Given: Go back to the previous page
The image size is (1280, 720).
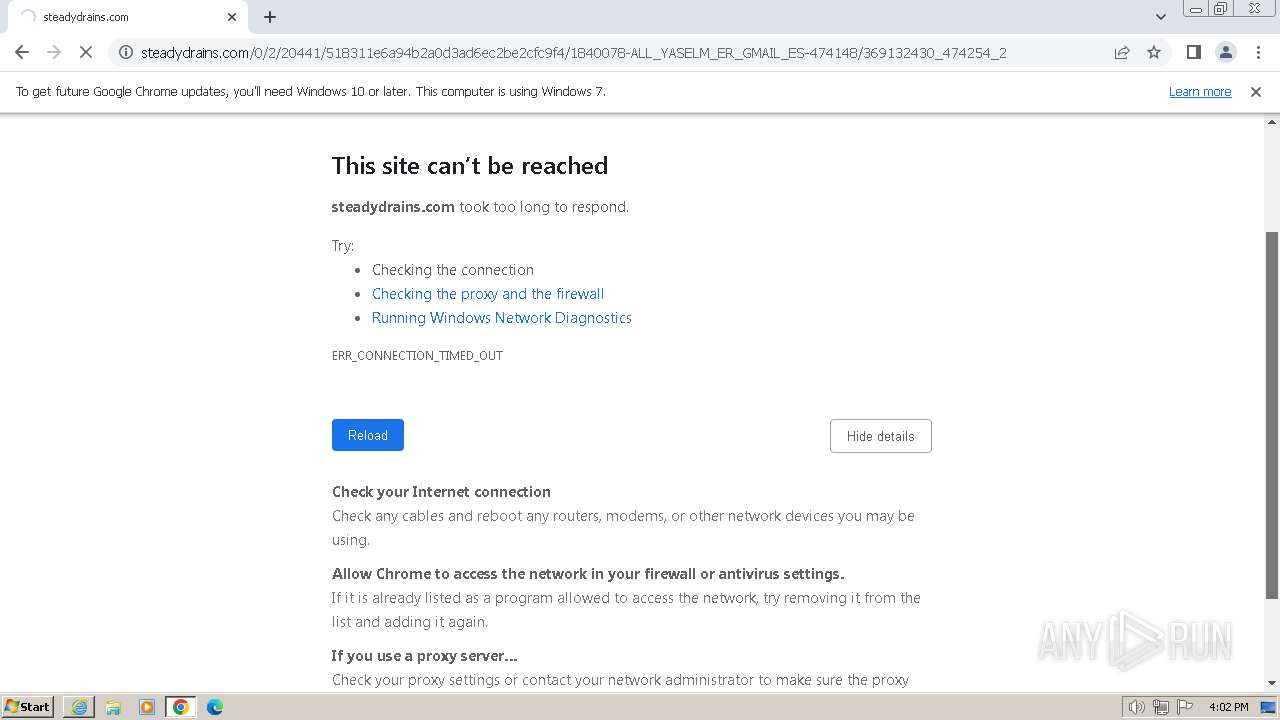Looking at the screenshot, I should [x=22, y=52].
